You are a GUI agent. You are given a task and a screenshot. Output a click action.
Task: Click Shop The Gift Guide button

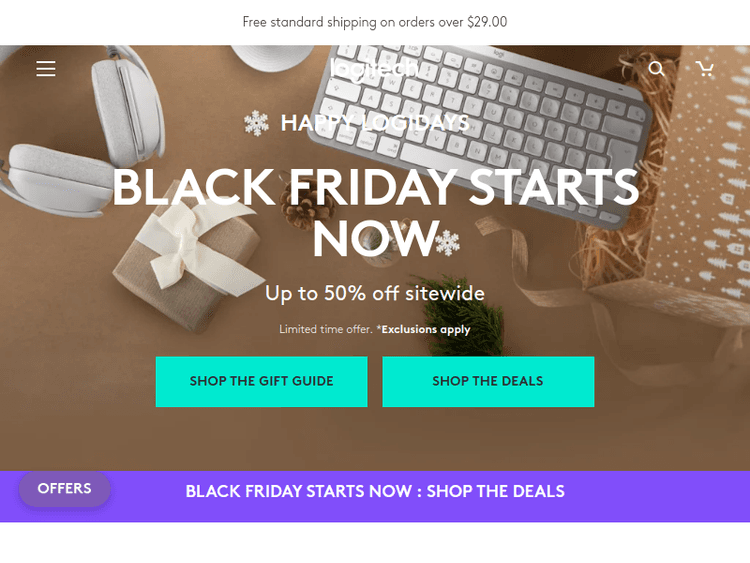[261, 381]
